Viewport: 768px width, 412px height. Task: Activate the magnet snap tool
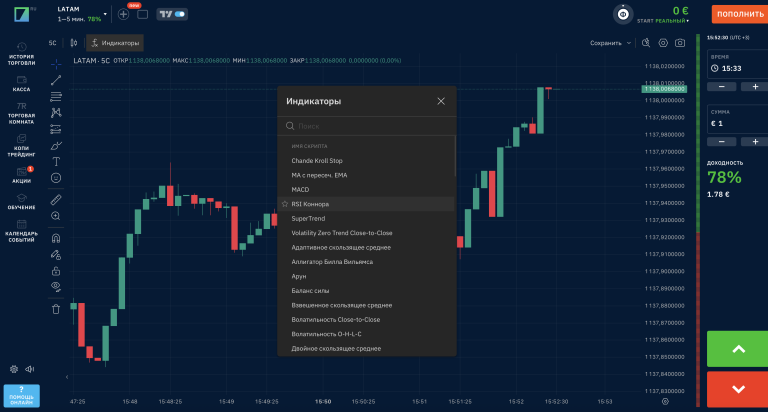pos(56,238)
